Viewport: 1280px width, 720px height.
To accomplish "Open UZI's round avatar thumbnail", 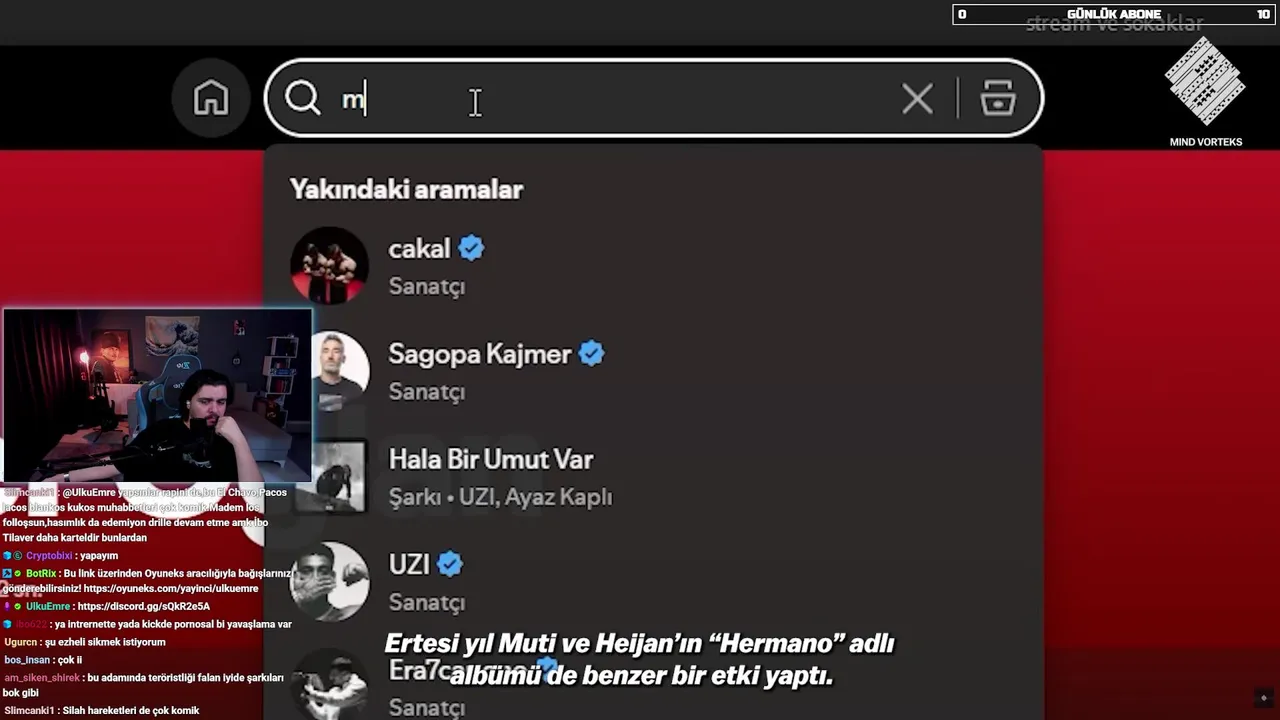I will (329, 582).
